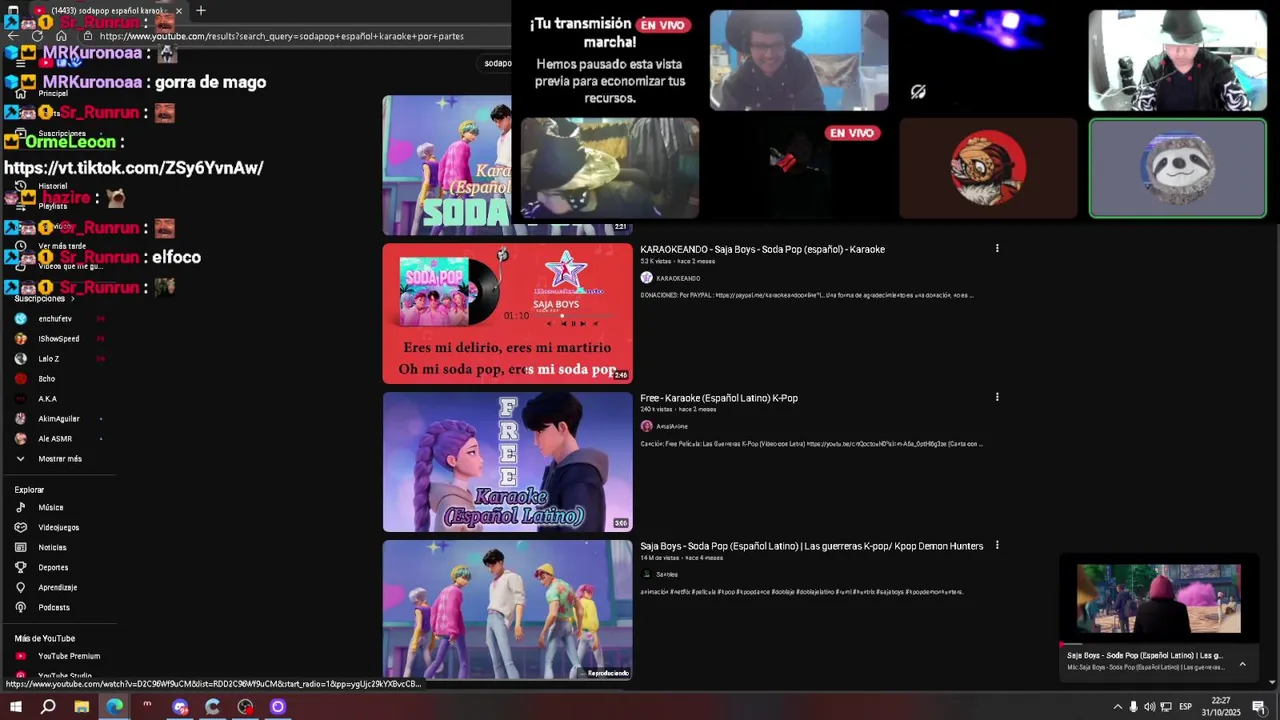Show hidden system tray icons
This screenshot has width=1280, height=720.
pos(1117,707)
